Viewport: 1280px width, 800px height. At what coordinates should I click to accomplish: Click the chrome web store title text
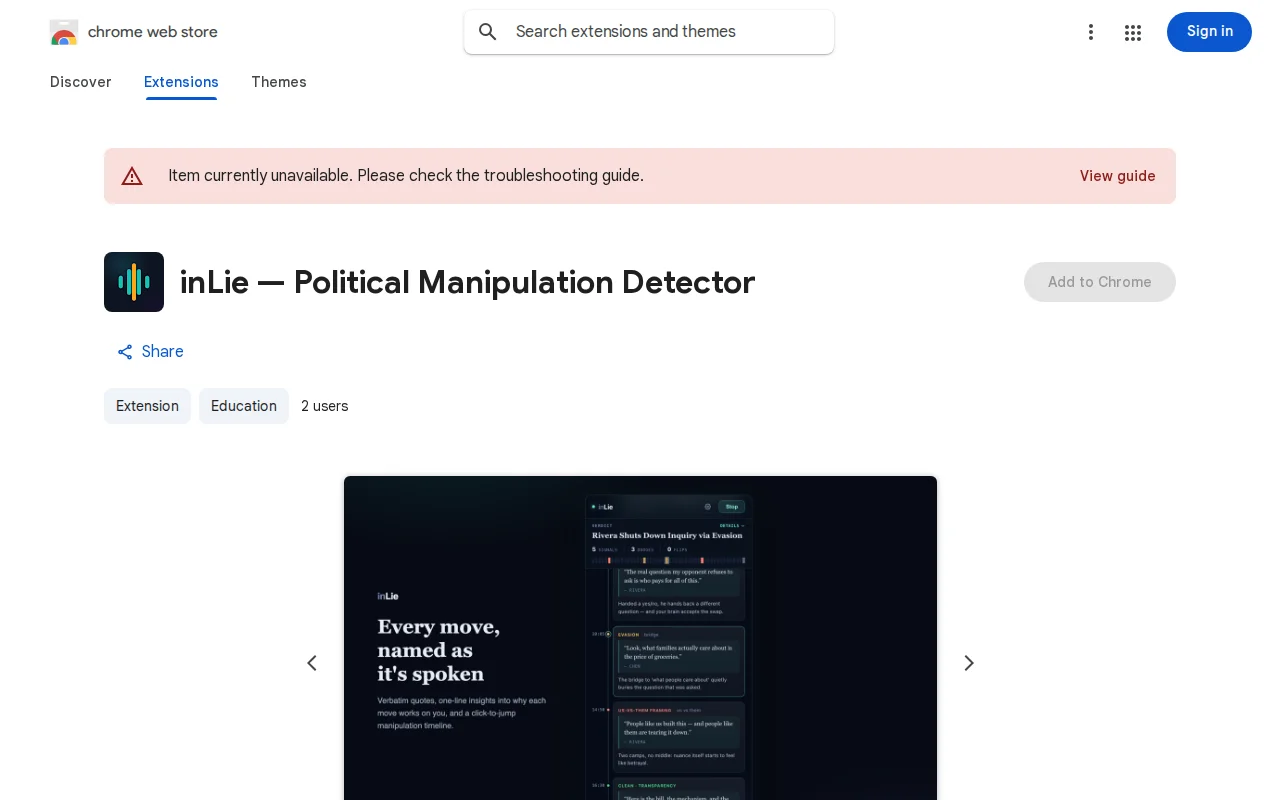[x=153, y=32]
